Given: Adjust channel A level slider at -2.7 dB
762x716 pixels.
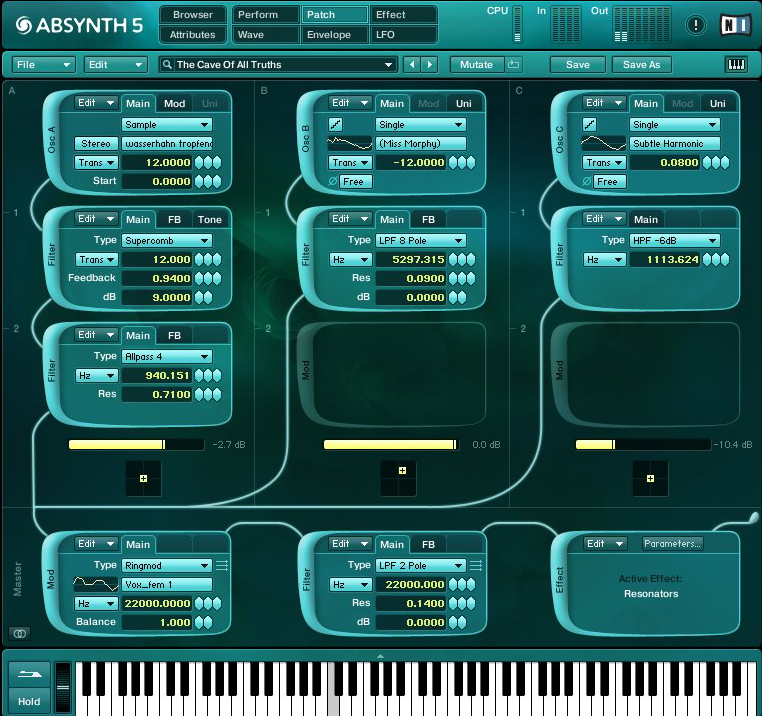Looking at the screenshot, I should pos(137,444).
